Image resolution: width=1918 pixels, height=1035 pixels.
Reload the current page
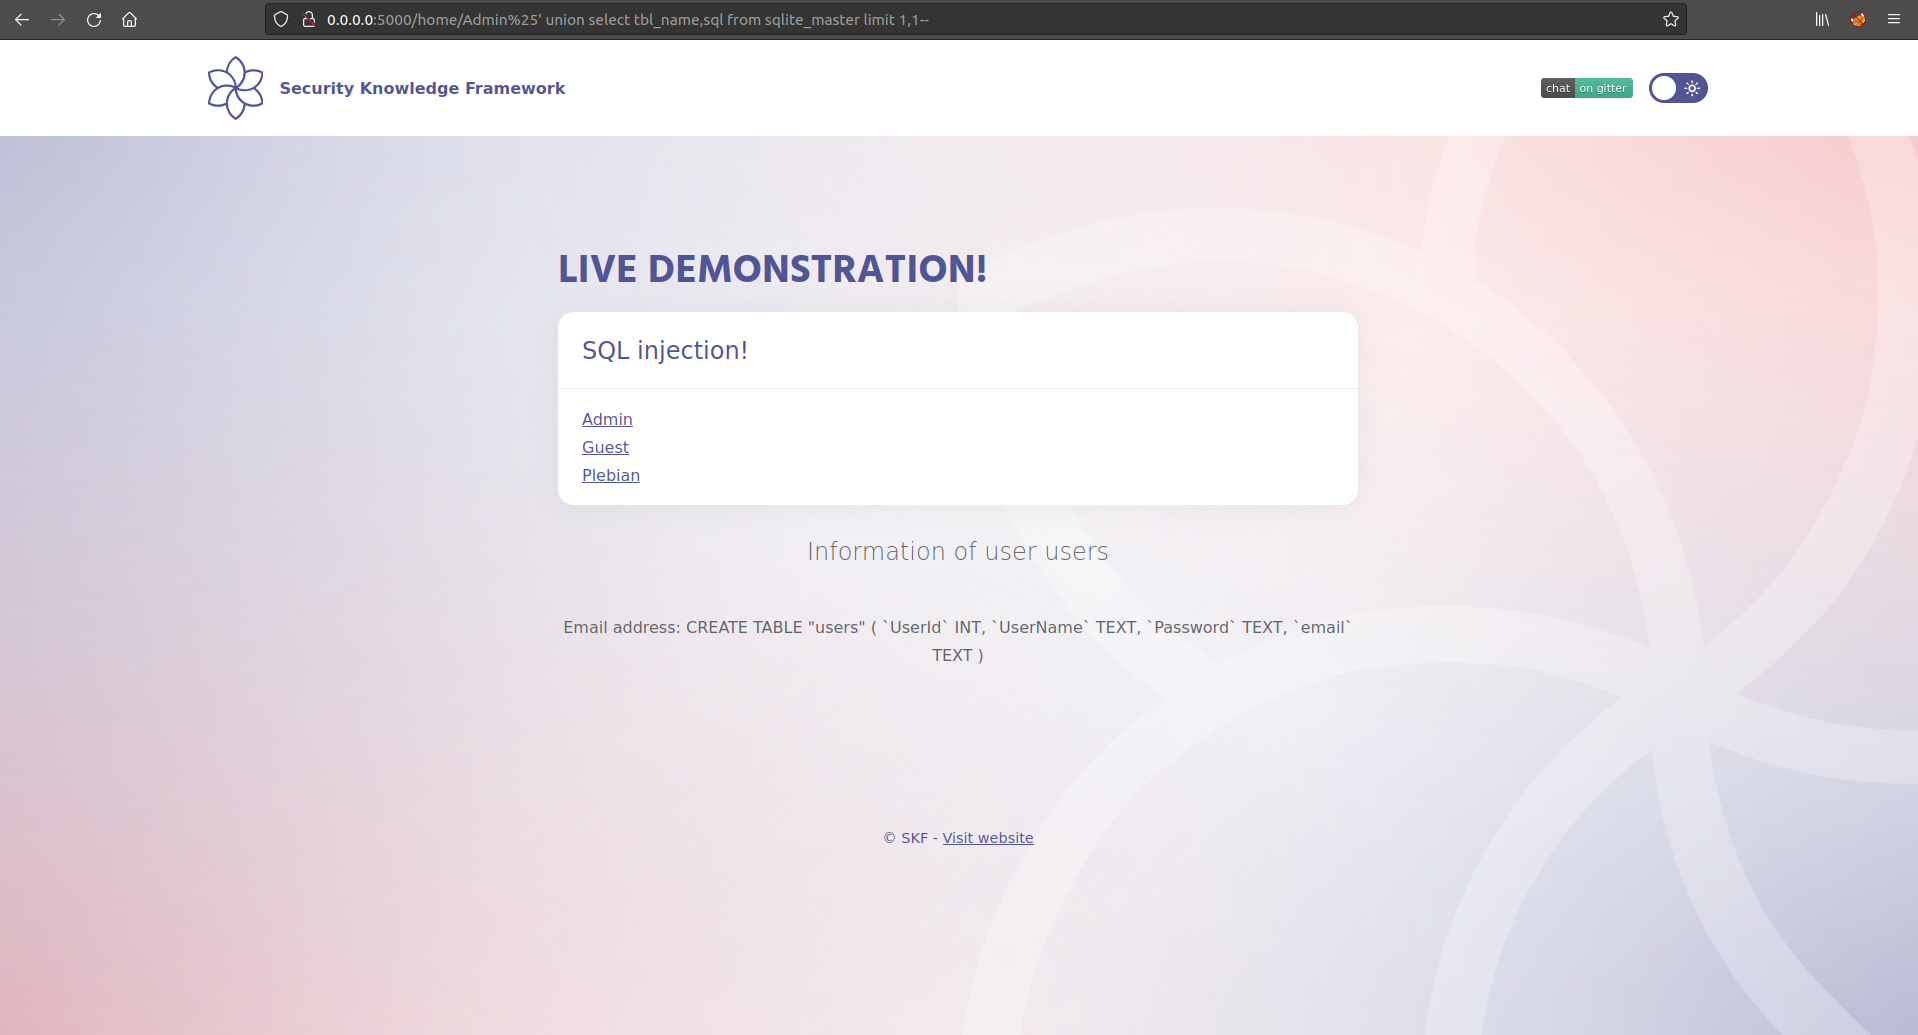tap(94, 19)
